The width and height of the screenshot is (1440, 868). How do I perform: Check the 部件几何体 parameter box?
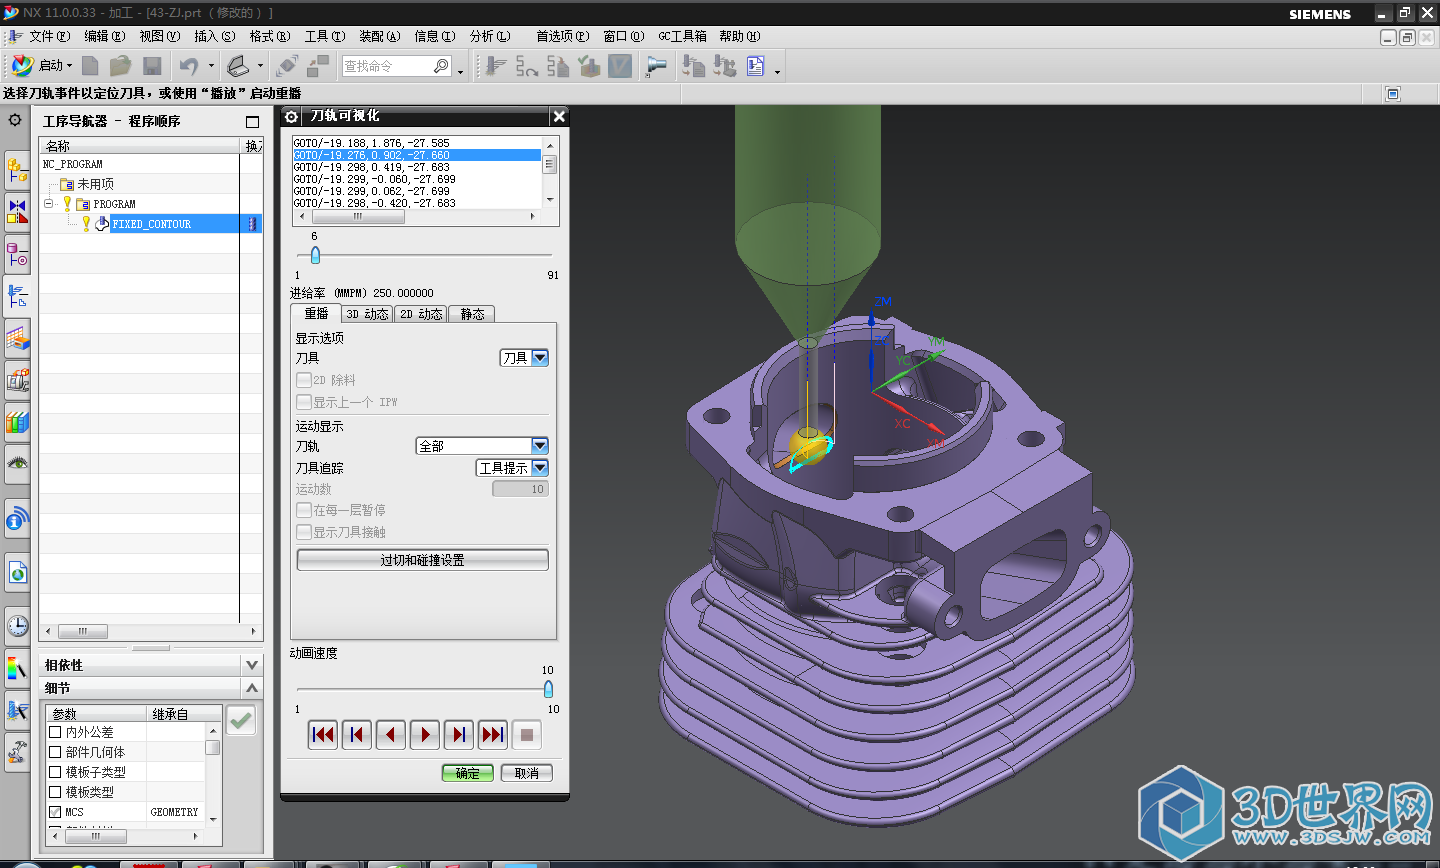tap(56, 752)
